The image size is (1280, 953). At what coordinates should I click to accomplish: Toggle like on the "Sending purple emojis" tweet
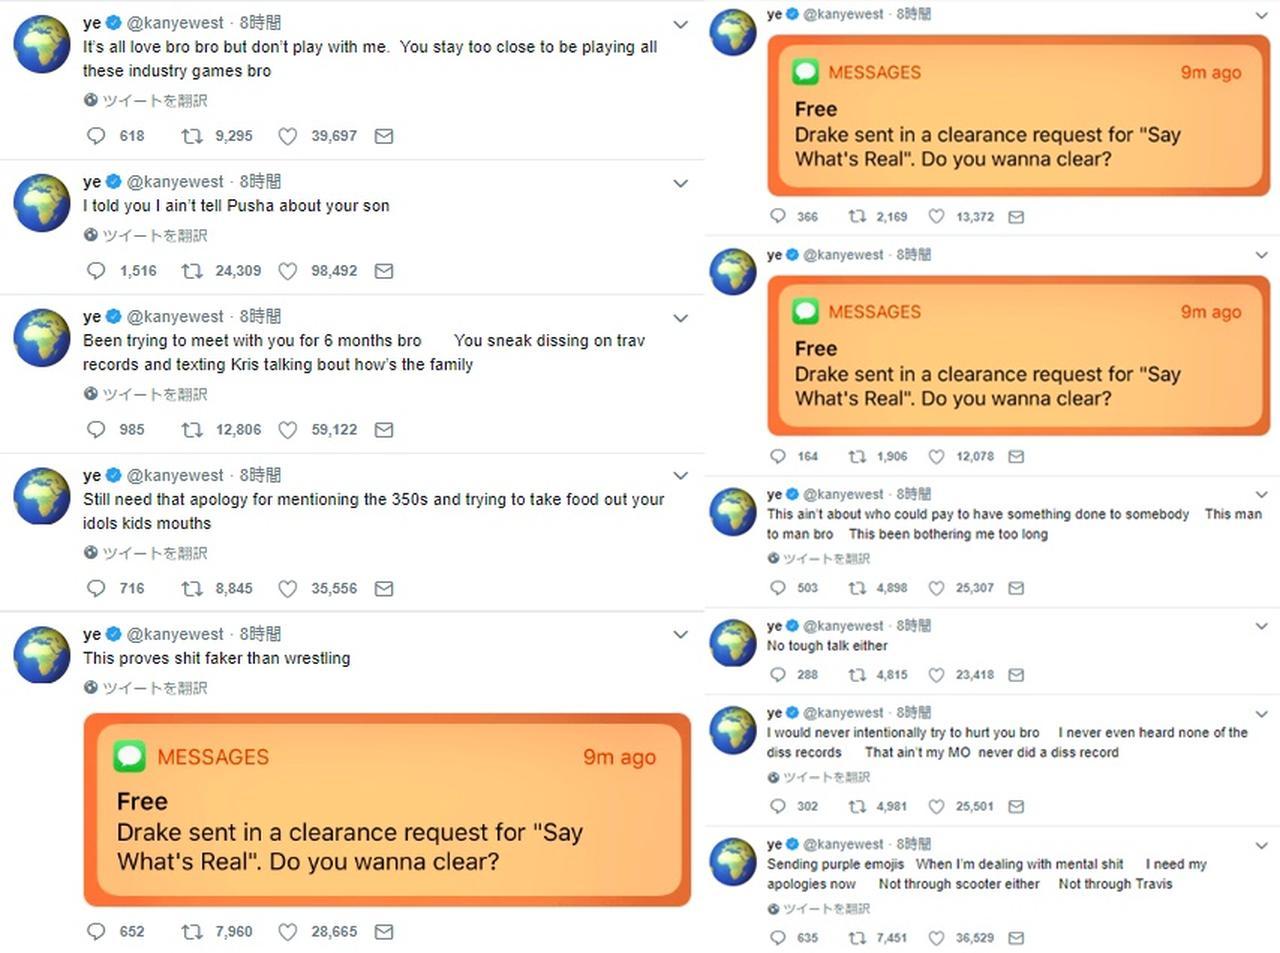tap(936, 938)
